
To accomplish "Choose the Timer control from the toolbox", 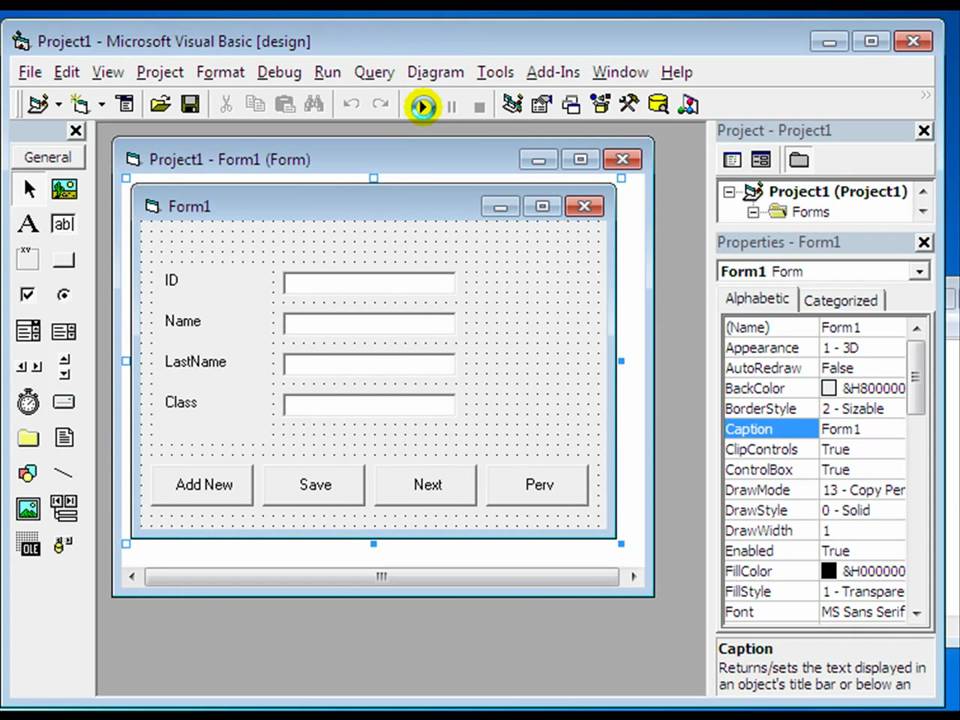I will (28, 402).
